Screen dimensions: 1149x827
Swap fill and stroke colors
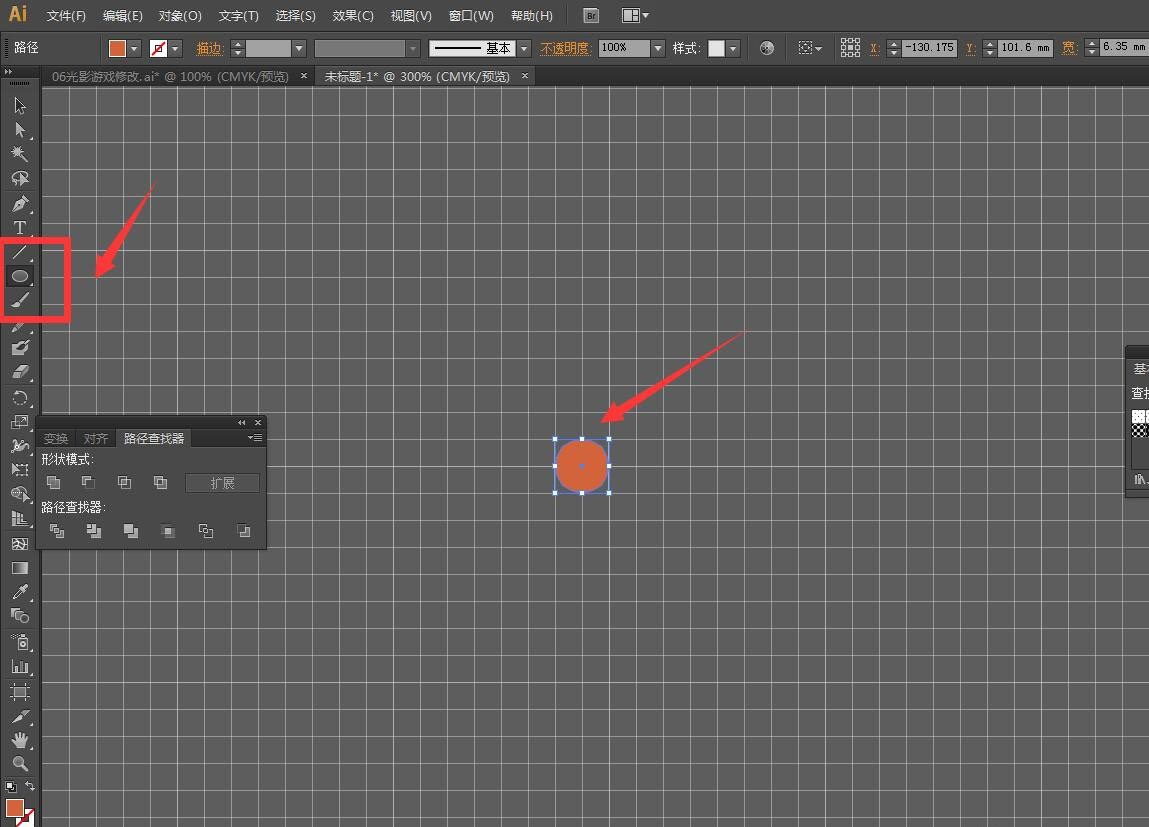[x=29, y=786]
